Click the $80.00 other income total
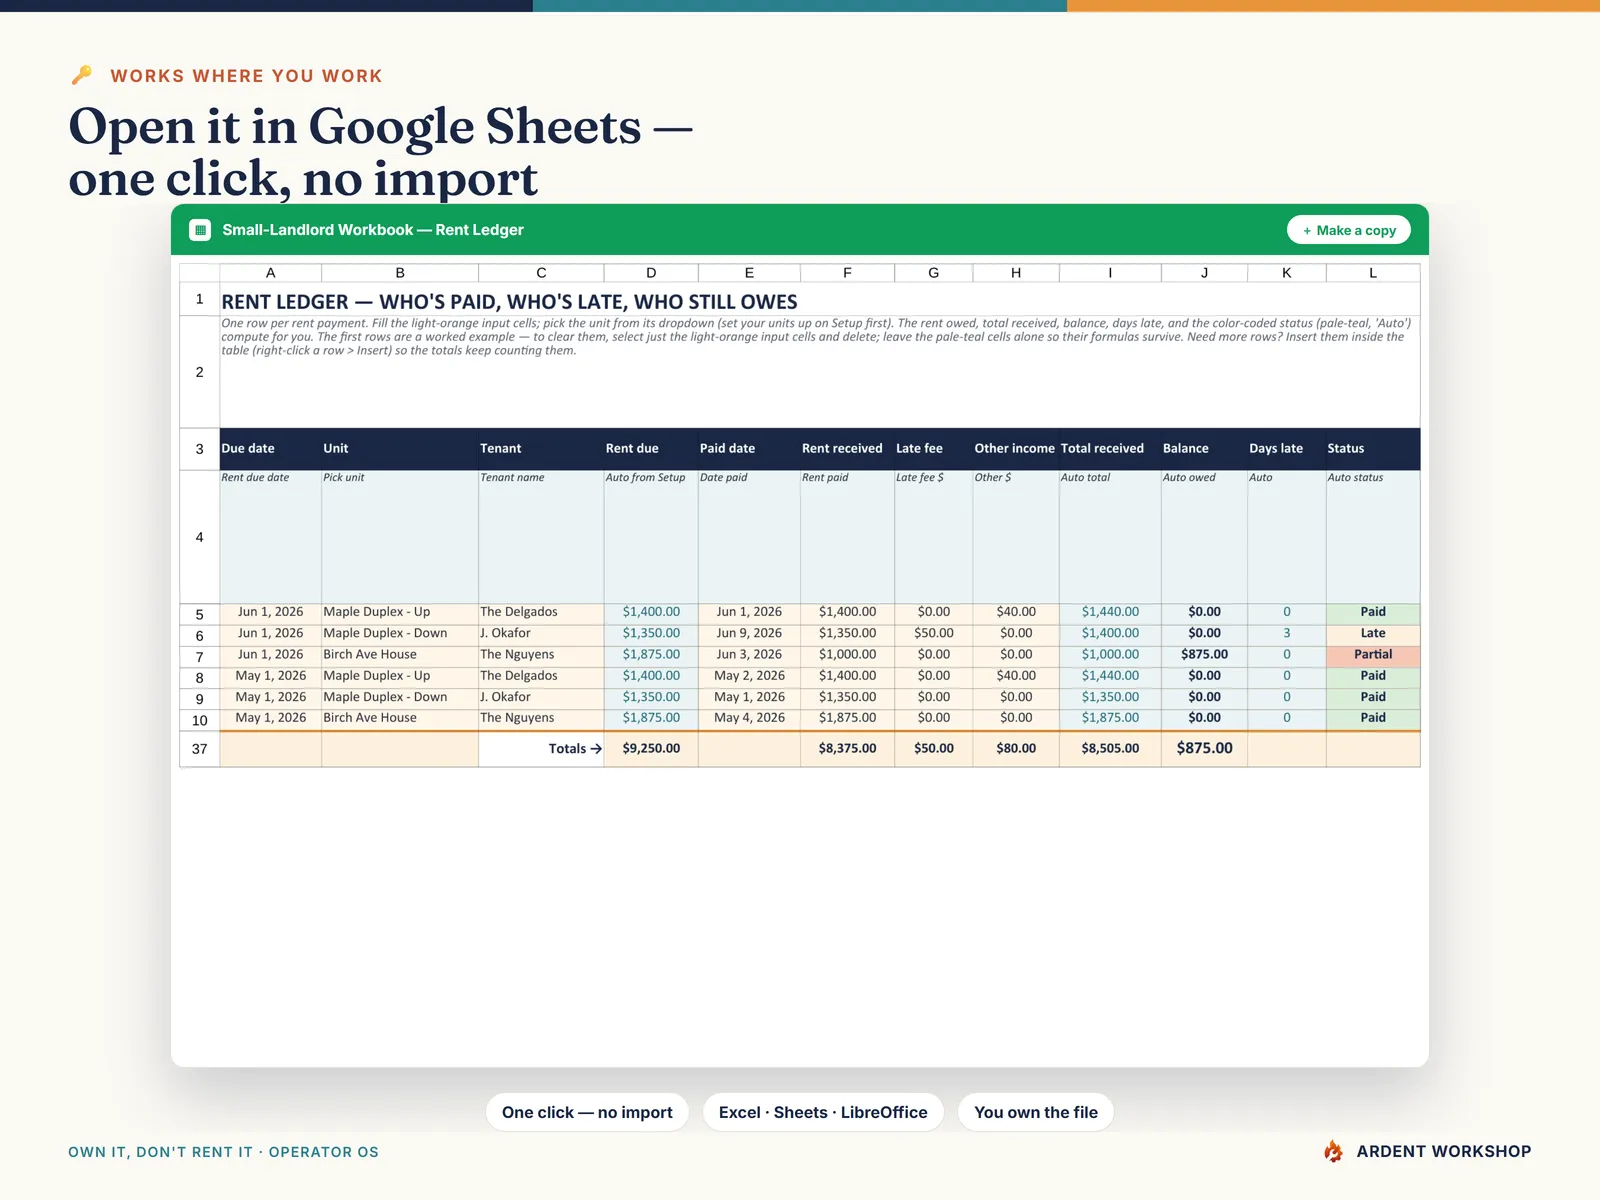The width and height of the screenshot is (1600, 1200). (x=1016, y=749)
